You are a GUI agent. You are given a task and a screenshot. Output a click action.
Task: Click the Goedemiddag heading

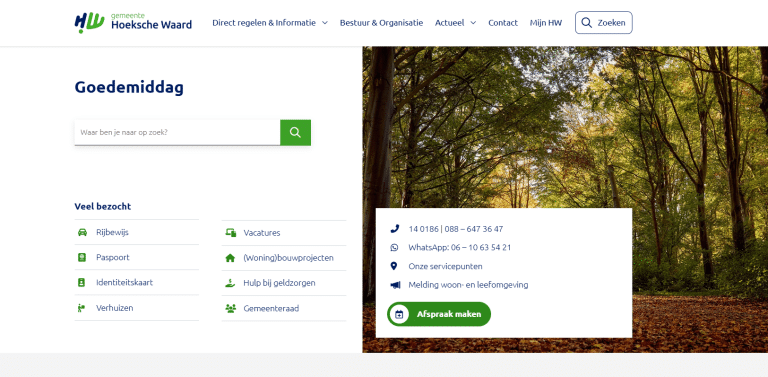[x=129, y=88]
